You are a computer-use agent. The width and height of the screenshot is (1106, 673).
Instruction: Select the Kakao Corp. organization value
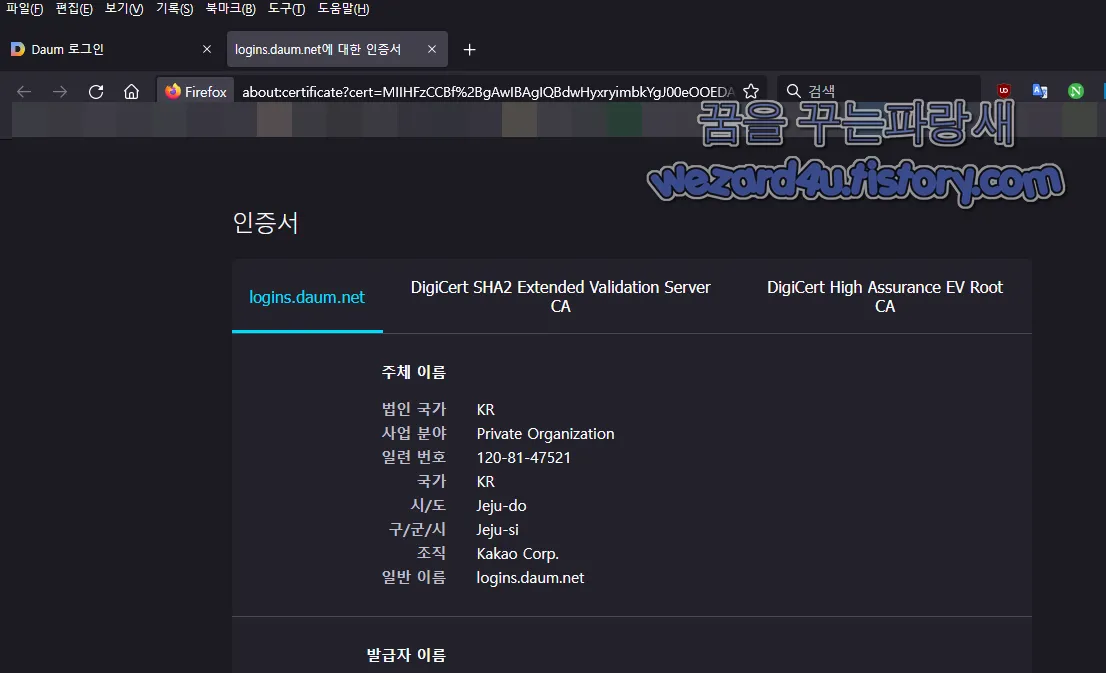pos(517,554)
